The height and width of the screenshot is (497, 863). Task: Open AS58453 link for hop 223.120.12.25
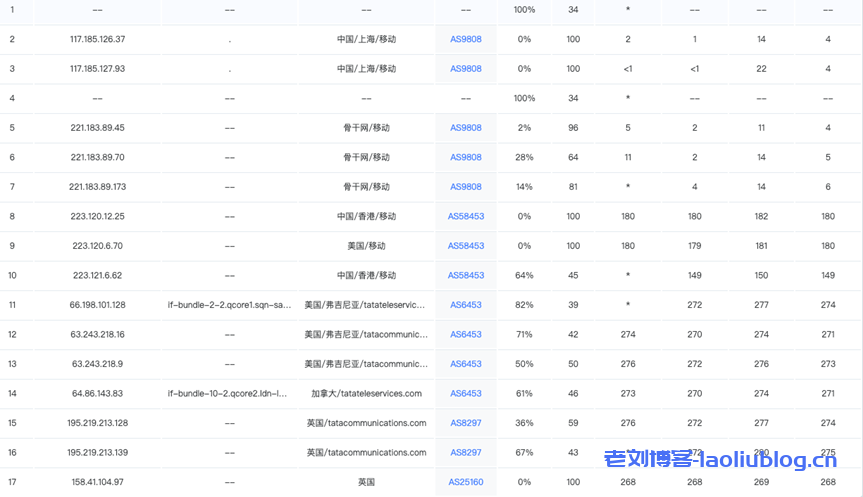[x=465, y=217]
